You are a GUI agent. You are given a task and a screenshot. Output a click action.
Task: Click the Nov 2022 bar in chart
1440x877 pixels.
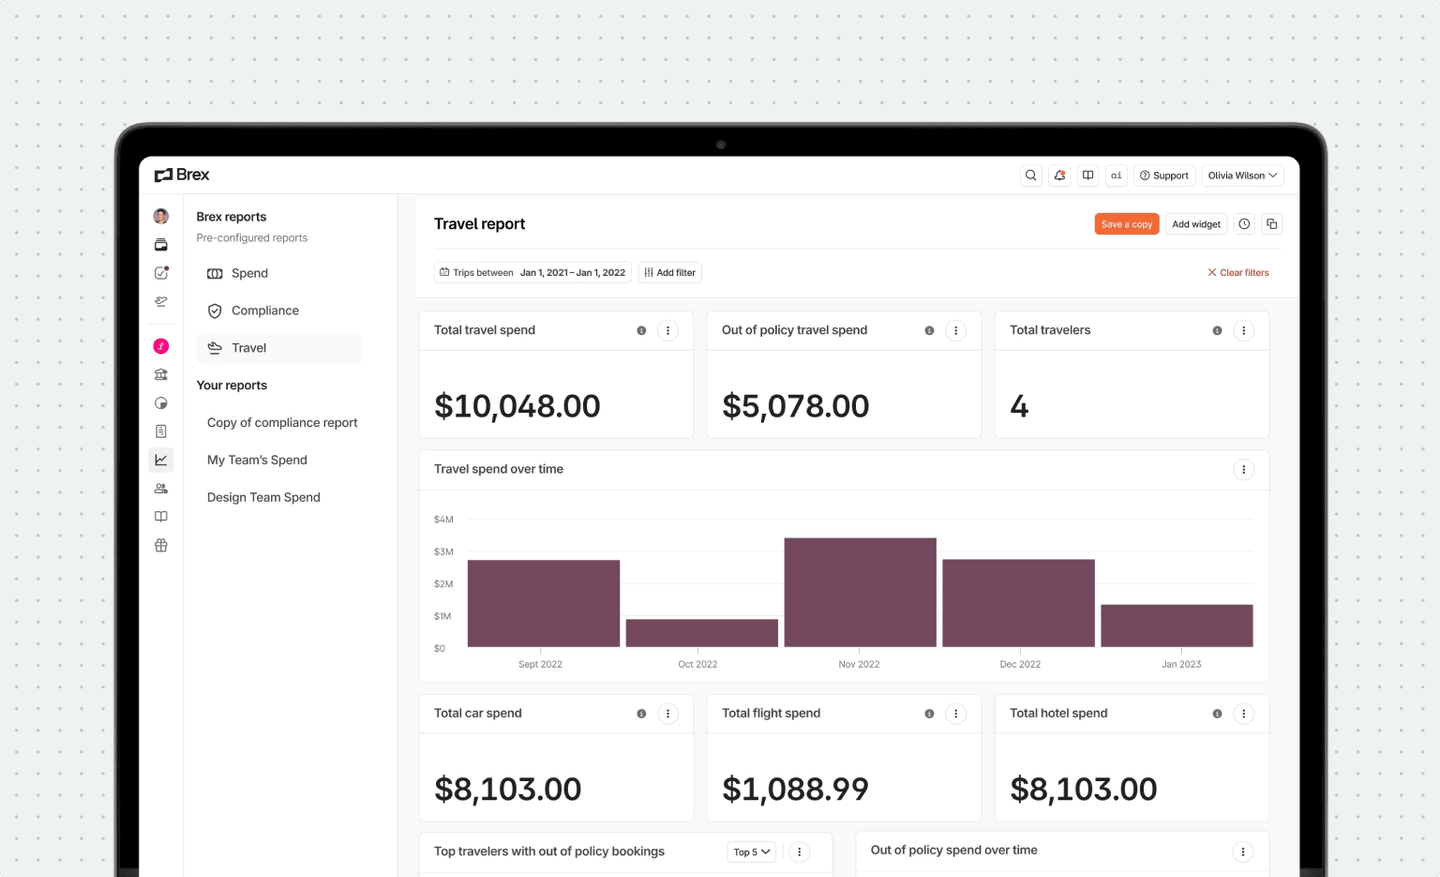coord(860,592)
